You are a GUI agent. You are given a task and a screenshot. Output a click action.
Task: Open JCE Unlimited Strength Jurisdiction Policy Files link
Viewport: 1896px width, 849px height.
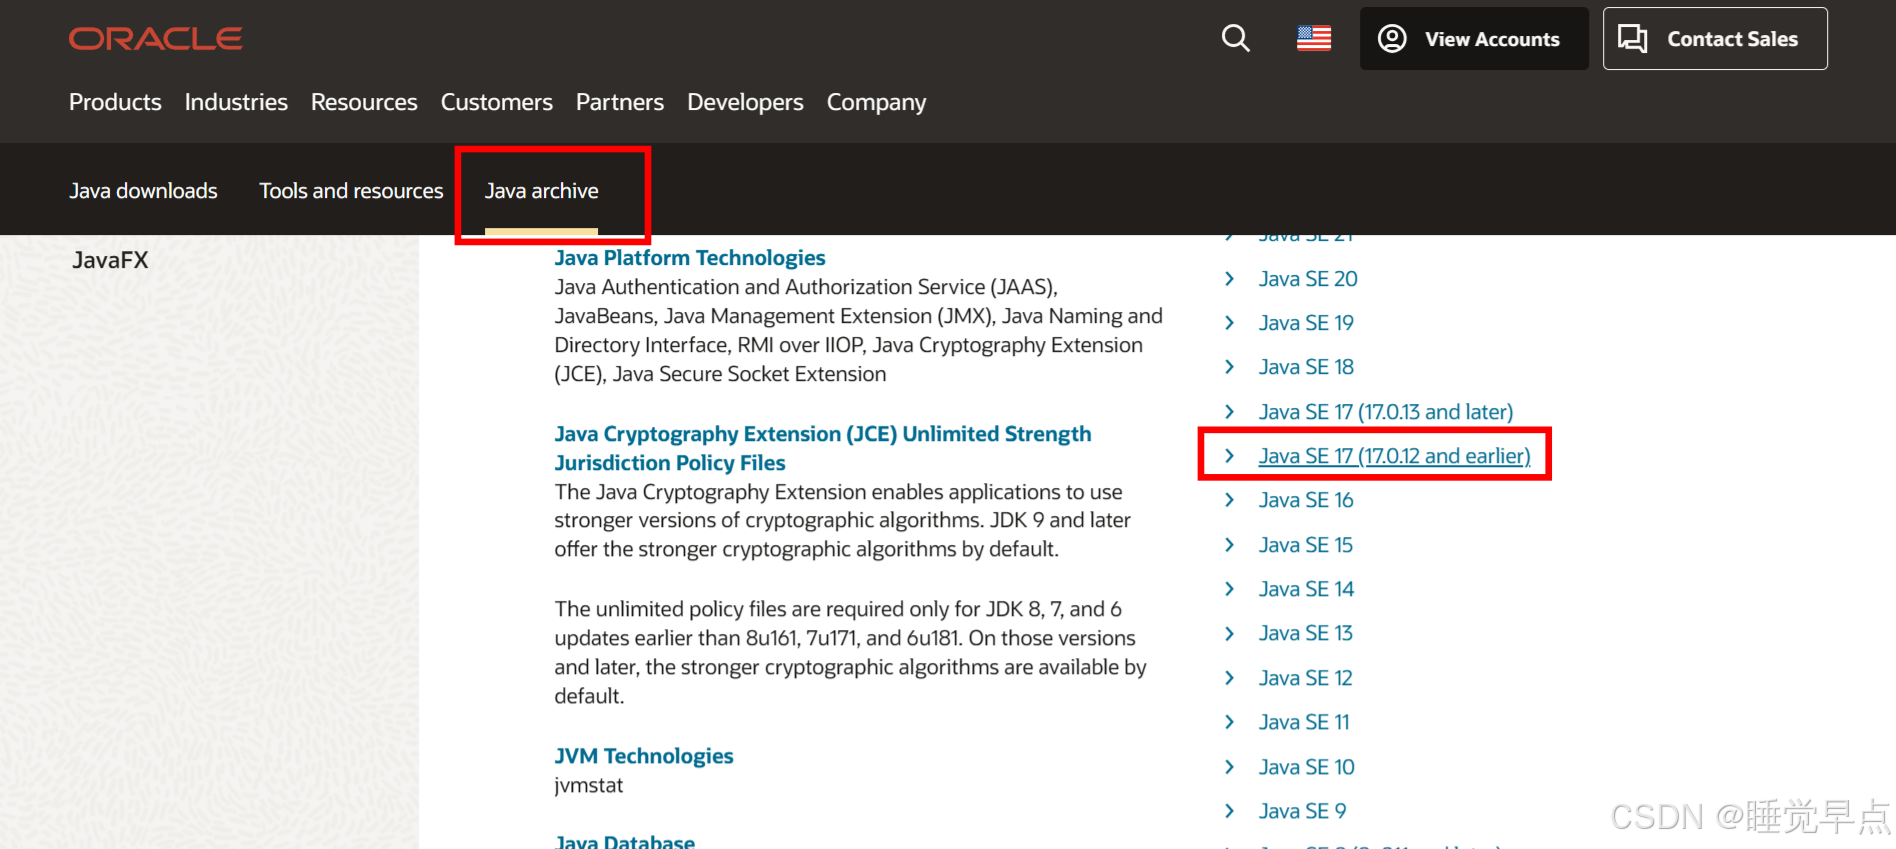point(823,448)
